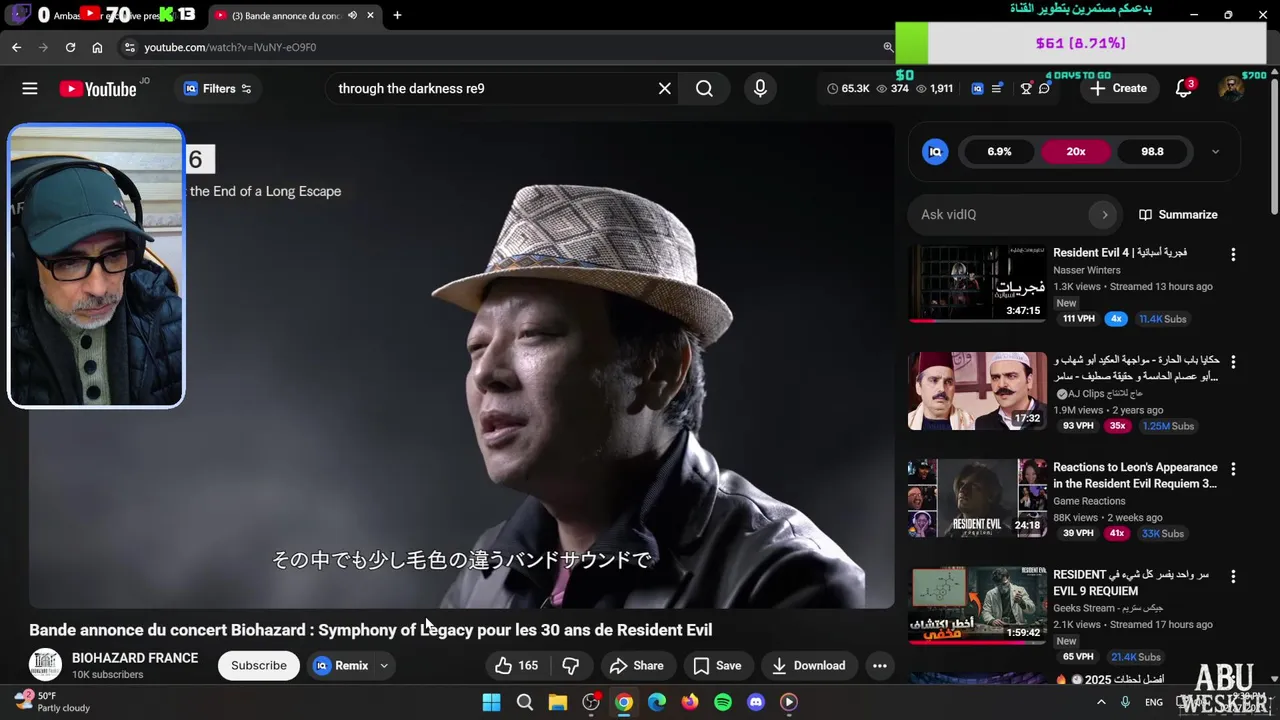Open Resident Evil 9 Requiem Geeks Stream thumbnail
This screenshot has height=720, width=1280.
[977, 606]
